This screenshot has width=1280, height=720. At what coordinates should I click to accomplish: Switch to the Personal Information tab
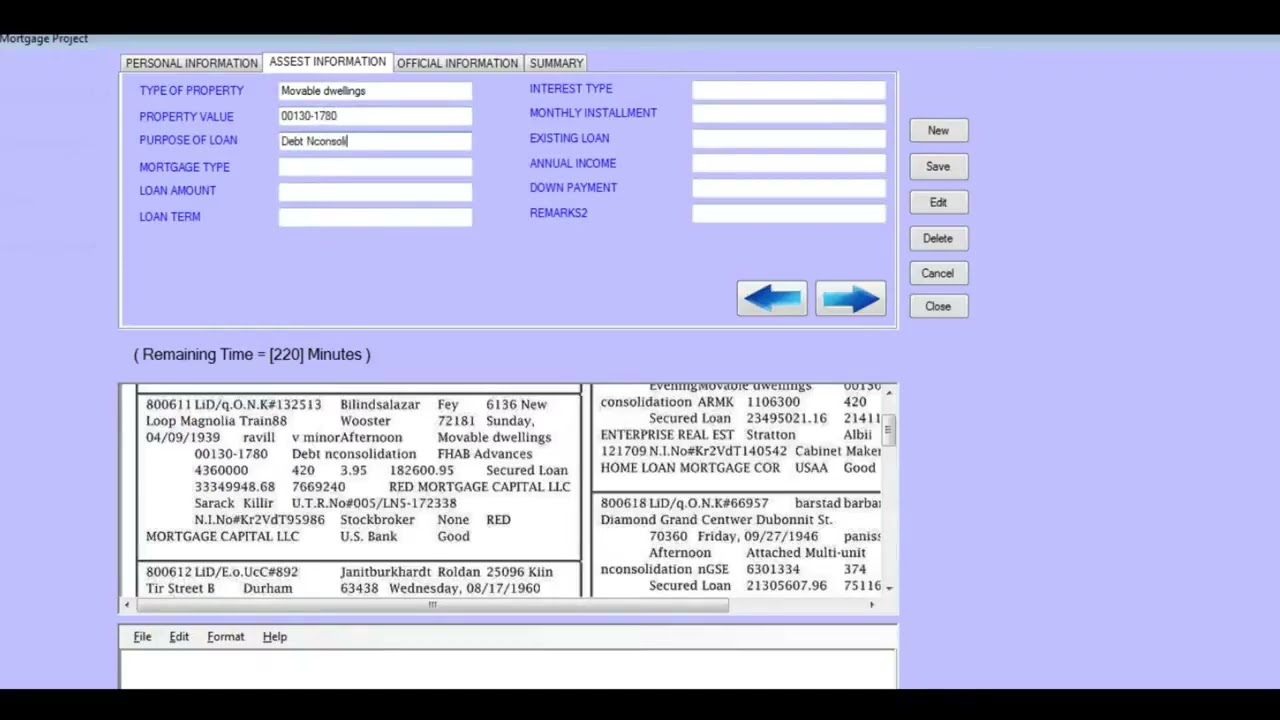point(191,63)
